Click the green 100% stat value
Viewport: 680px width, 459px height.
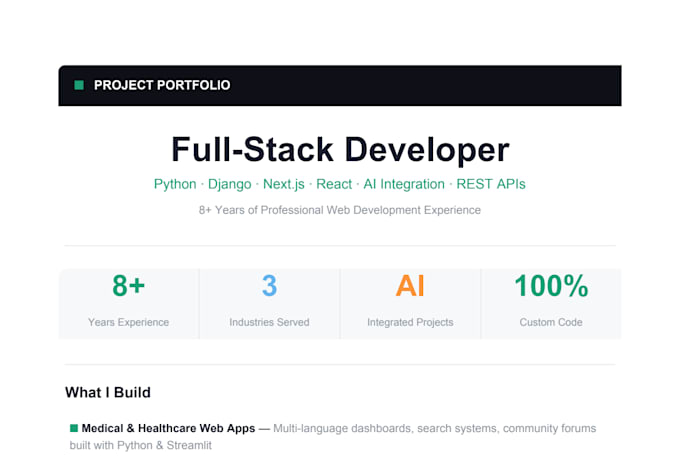pyautogui.click(x=551, y=285)
